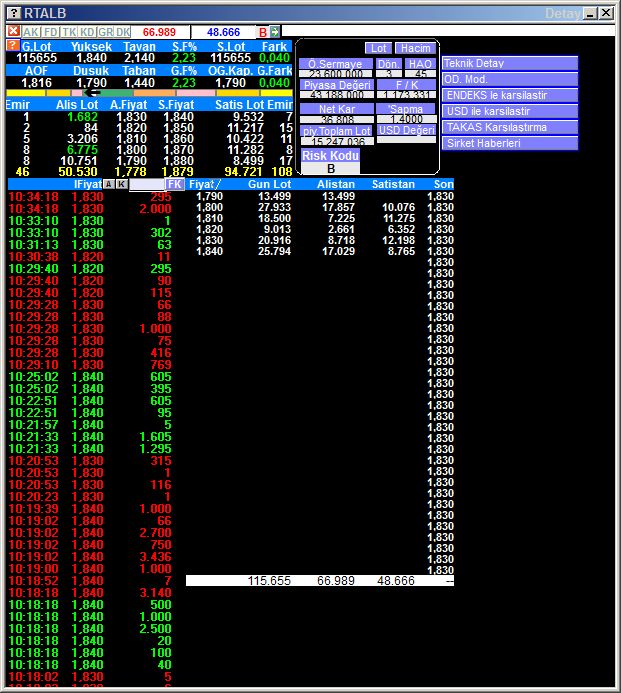The height and width of the screenshot is (693, 621).
Task: Click the Son column header
Action: tap(443, 184)
